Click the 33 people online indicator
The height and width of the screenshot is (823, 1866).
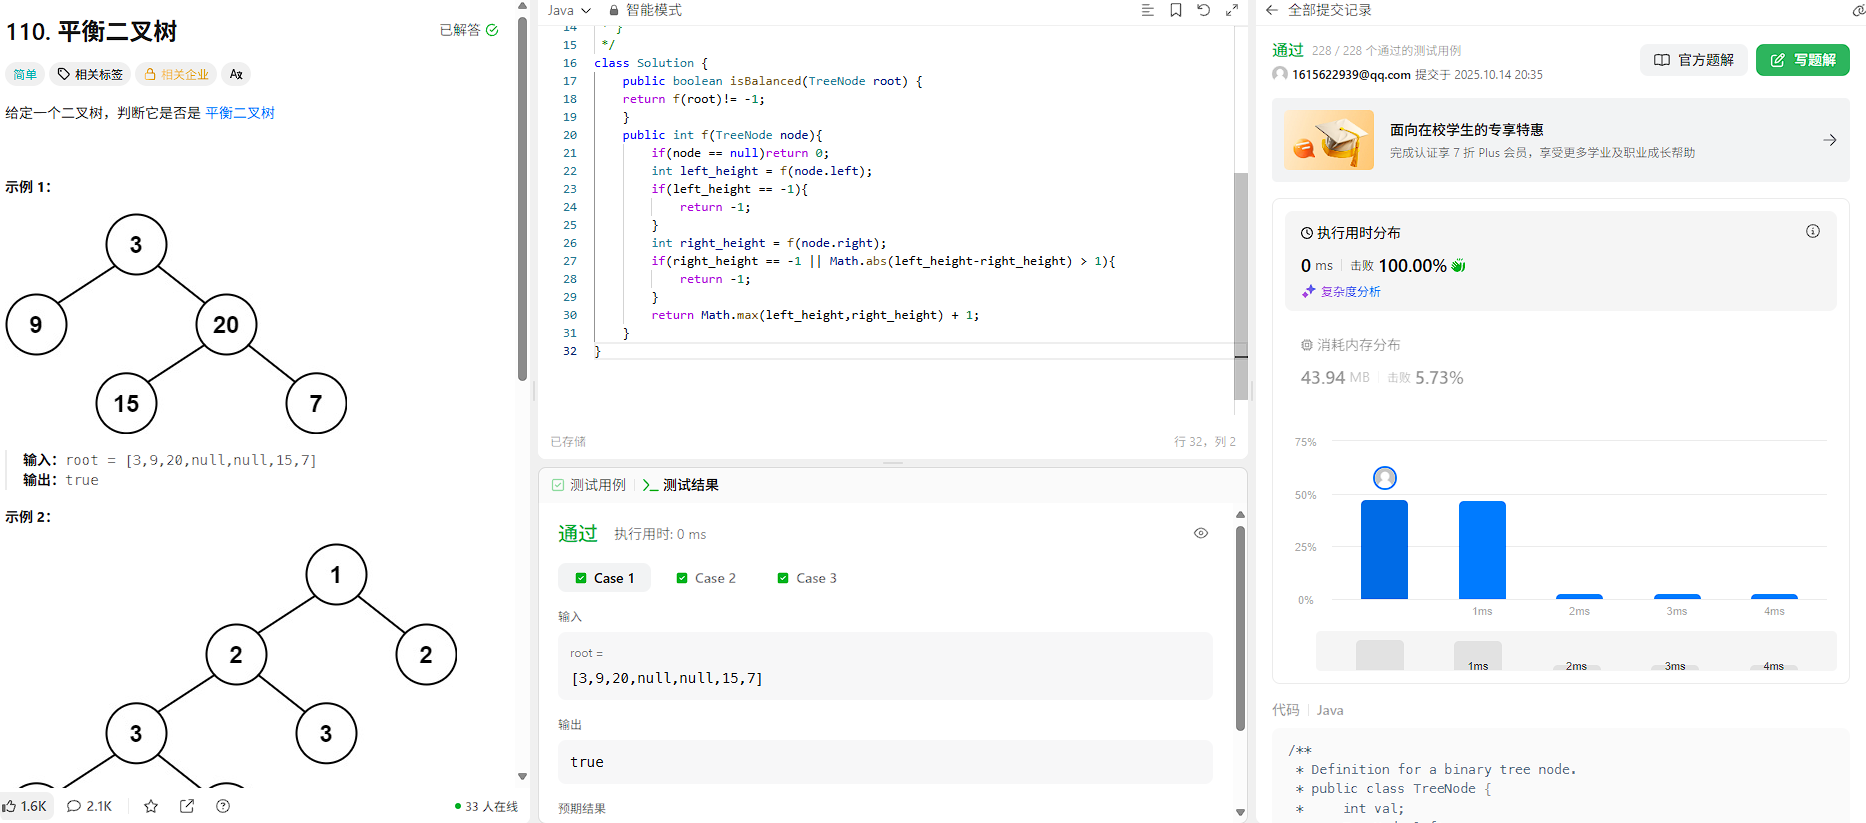coord(486,806)
